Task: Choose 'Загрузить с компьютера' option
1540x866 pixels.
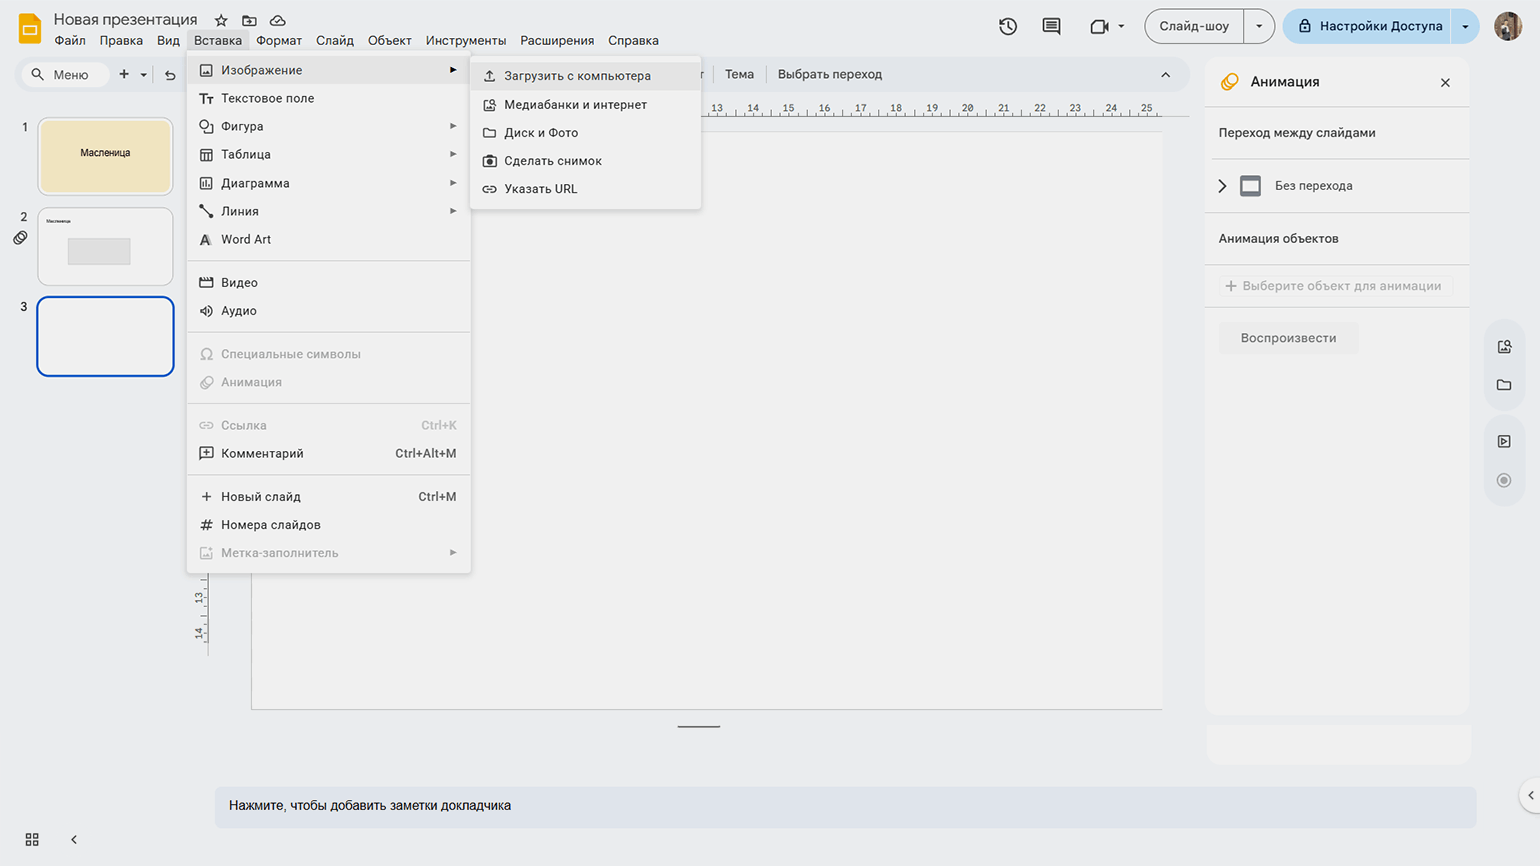Action: [x=577, y=76]
